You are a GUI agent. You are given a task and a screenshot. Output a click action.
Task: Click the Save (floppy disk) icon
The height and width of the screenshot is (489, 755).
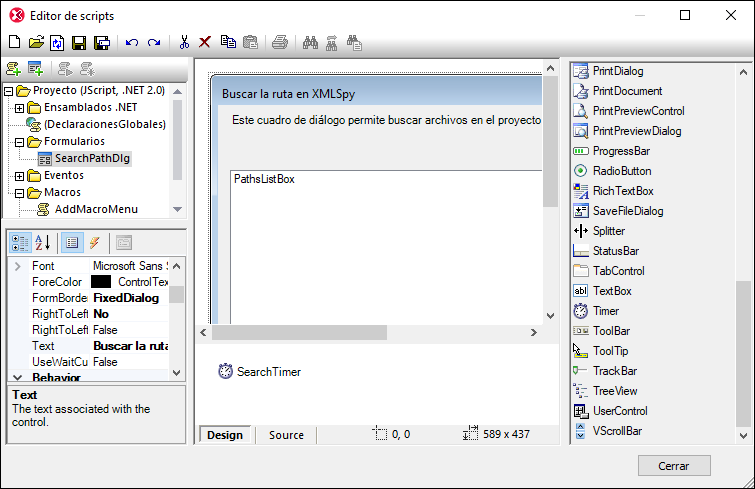[x=78, y=42]
